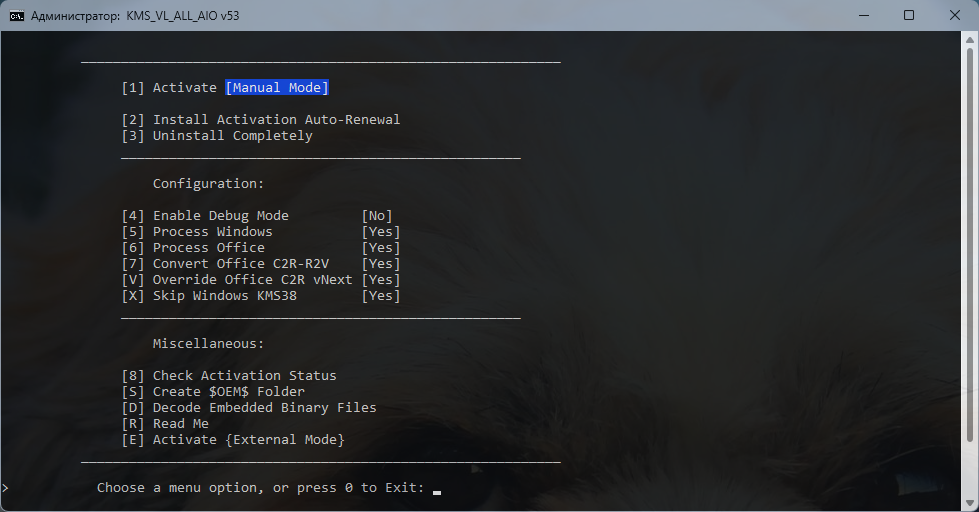Click the 'Configuration:' heading
The image size is (979, 512).
209,184
